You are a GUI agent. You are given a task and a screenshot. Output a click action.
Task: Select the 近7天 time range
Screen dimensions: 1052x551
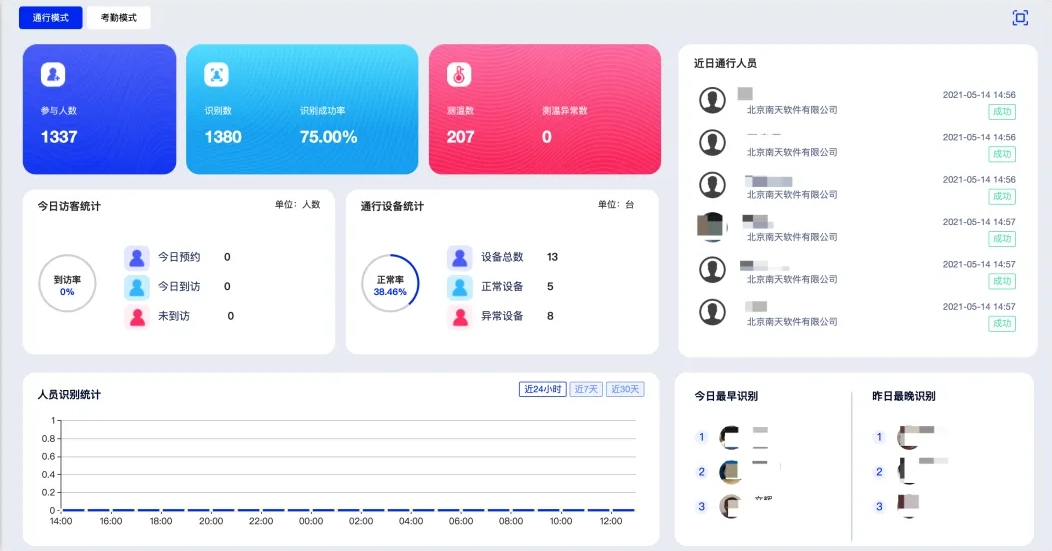point(586,389)
